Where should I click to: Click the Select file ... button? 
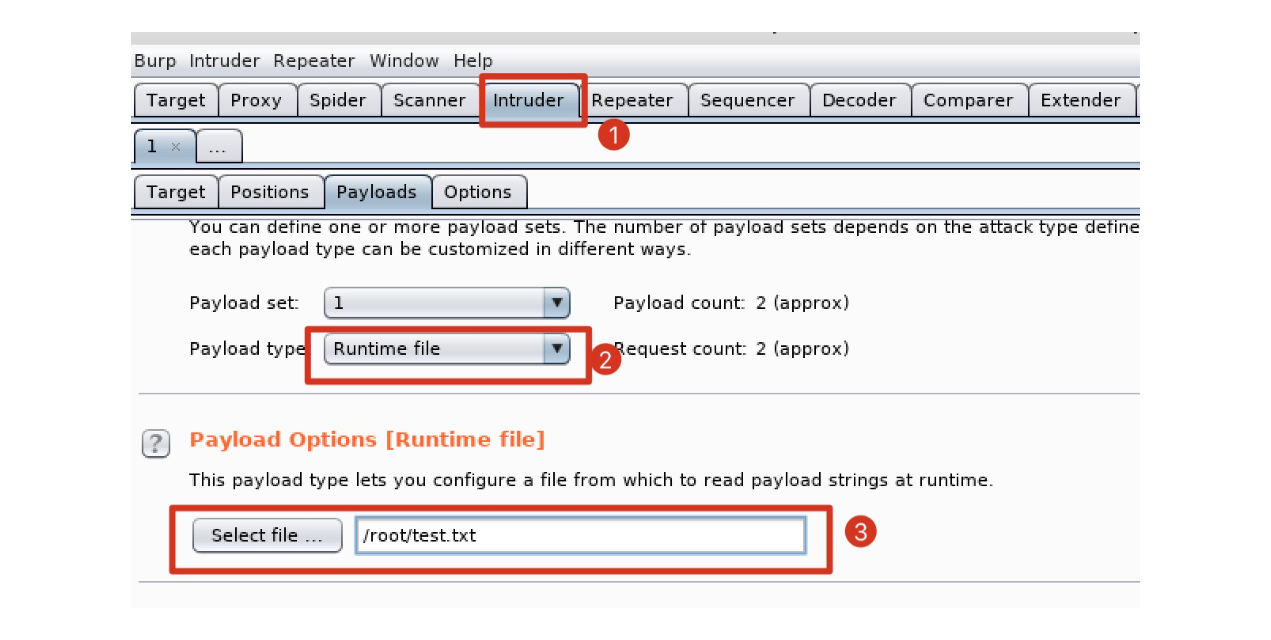[x=268, y=535]
